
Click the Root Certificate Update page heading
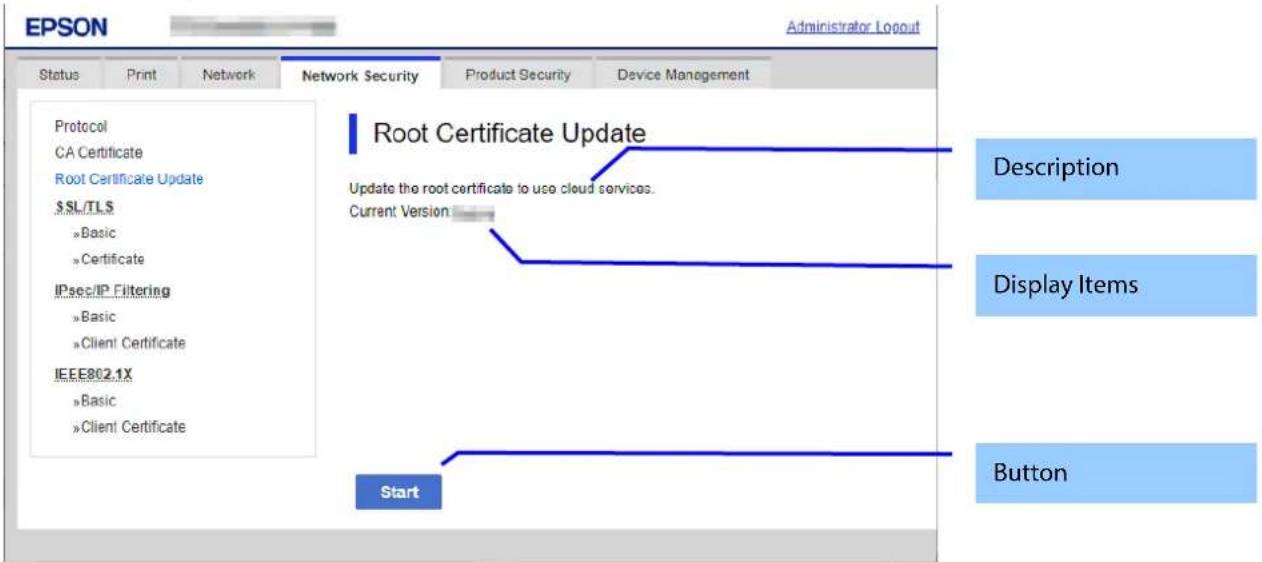click(x=509, y=133)
